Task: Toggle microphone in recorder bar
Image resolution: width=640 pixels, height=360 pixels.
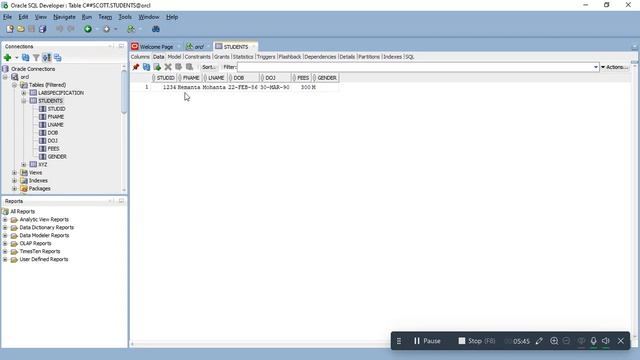Action: pos(593,341)
